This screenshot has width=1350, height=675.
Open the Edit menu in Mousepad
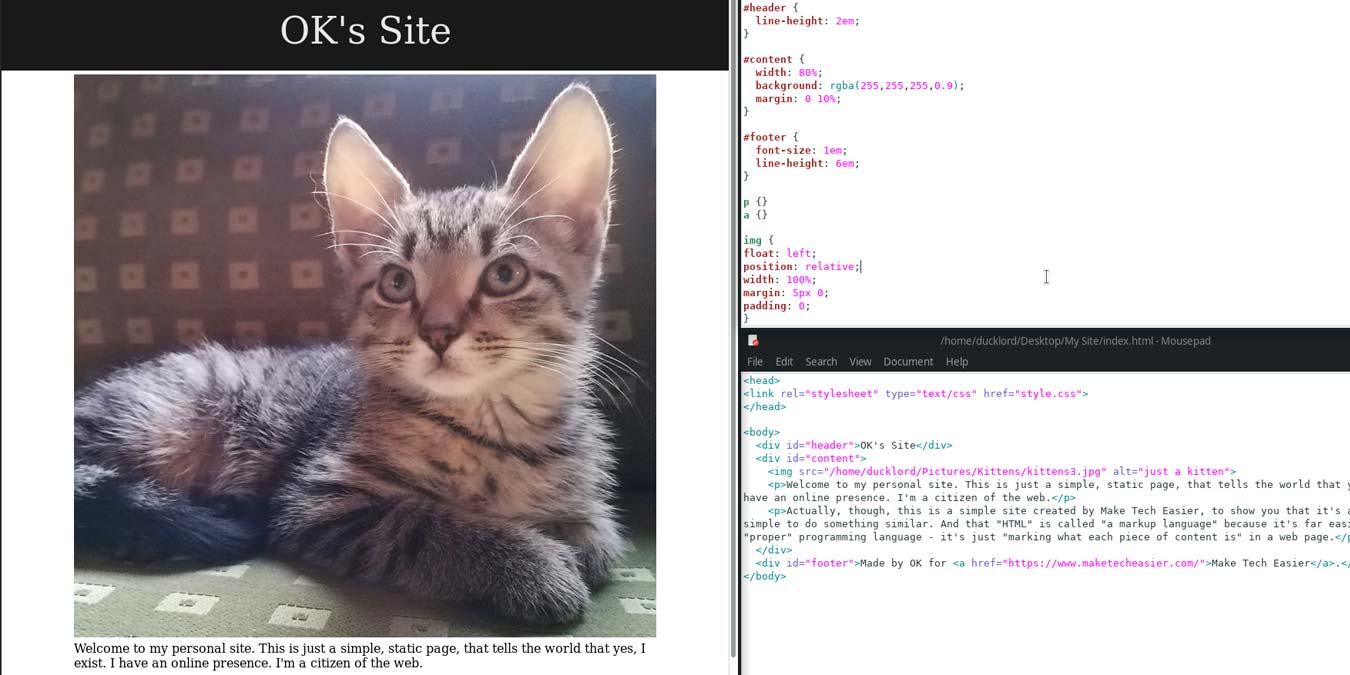[x=784, y=361]
